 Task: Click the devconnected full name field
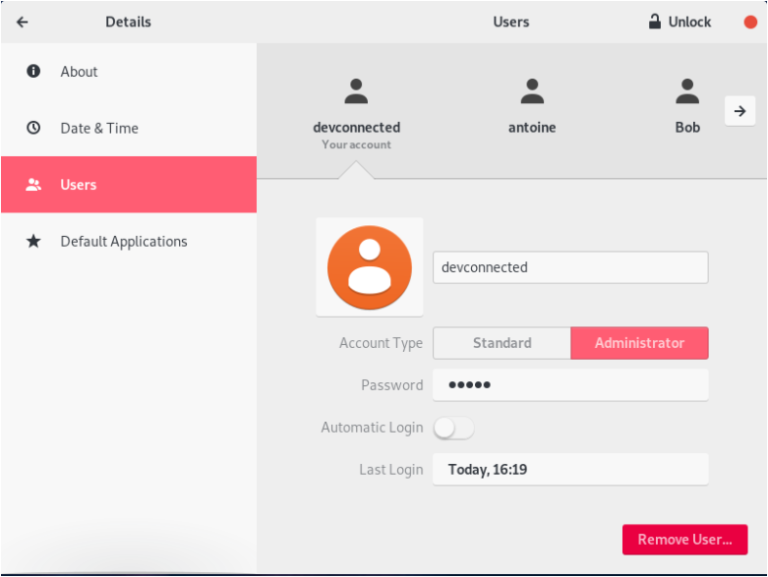(x=571, y=267)
